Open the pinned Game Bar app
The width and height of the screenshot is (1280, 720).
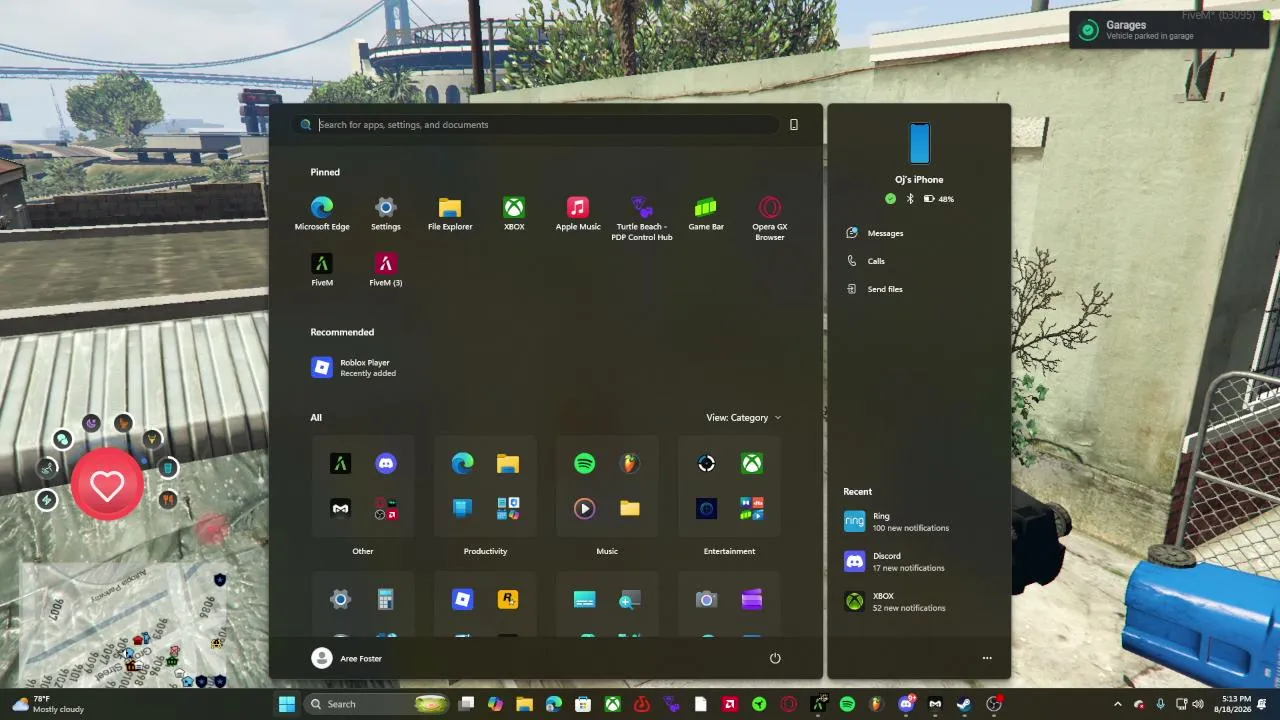tap(706, 213)
